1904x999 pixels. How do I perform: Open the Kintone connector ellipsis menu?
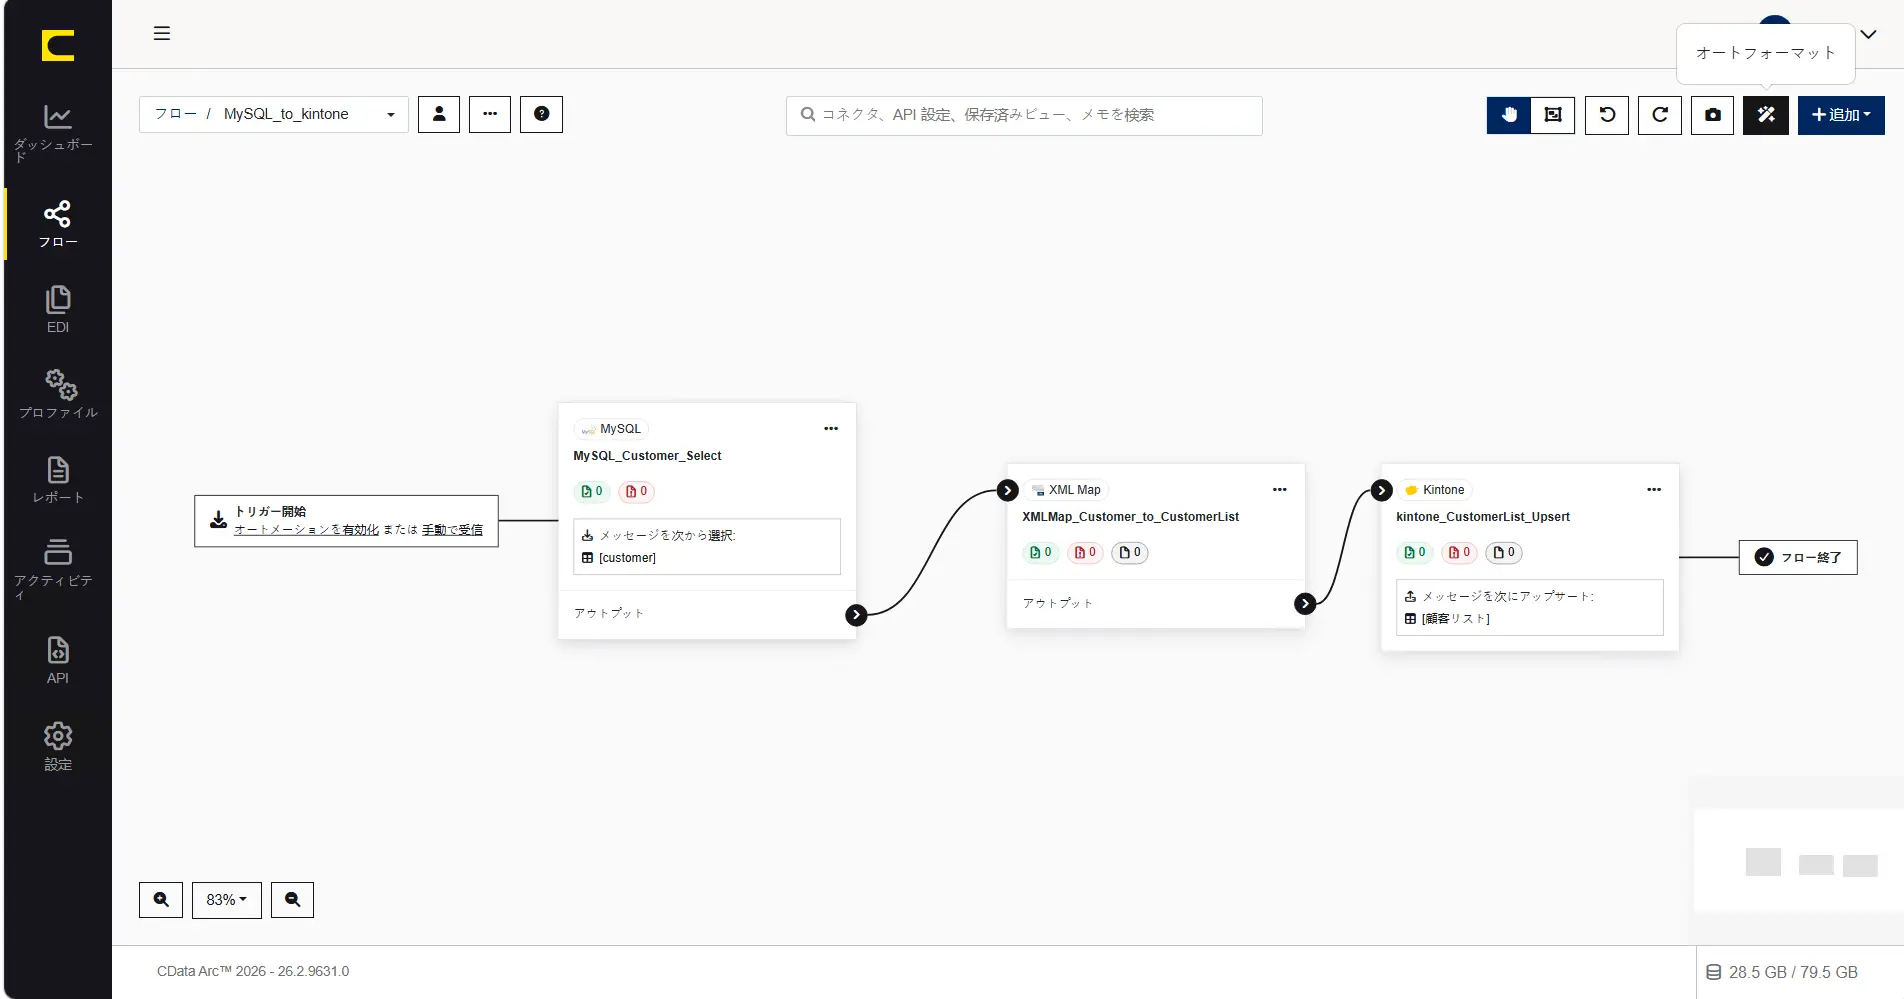point(1654,490)
